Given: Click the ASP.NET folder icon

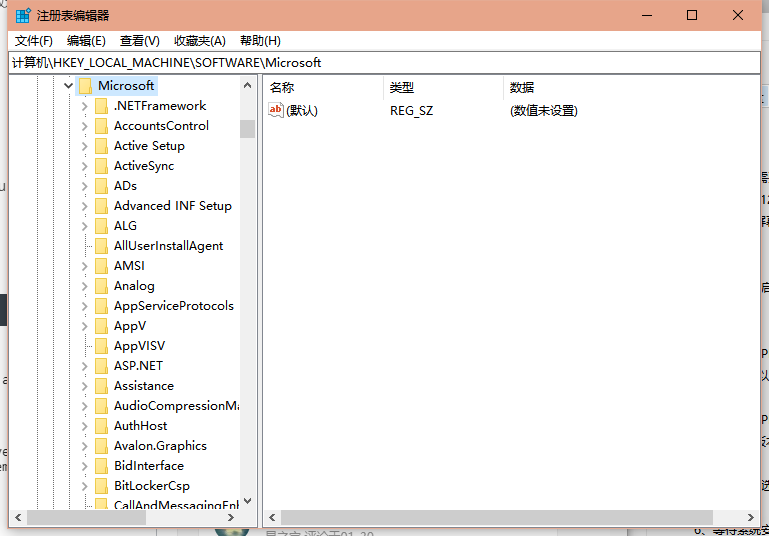Looking at the screenshot, I should pyautogui.click(x=101, y=366).
